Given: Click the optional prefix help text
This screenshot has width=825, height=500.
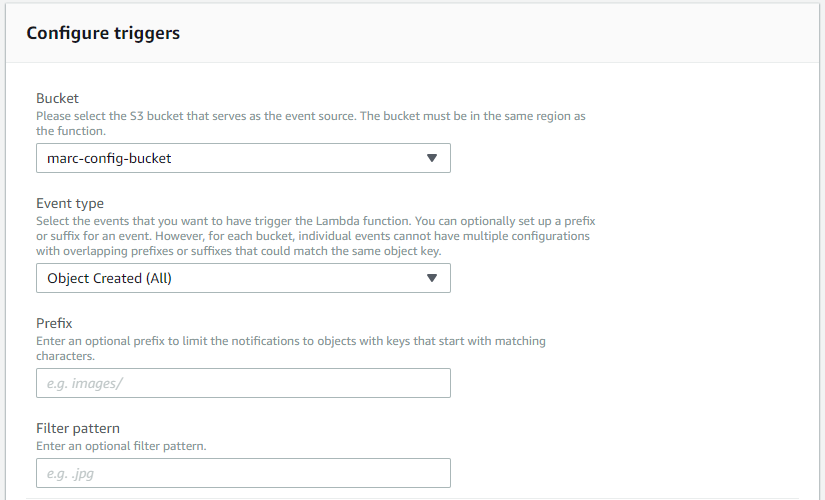Looking at the screenshot, I should [x=290, y=348].
